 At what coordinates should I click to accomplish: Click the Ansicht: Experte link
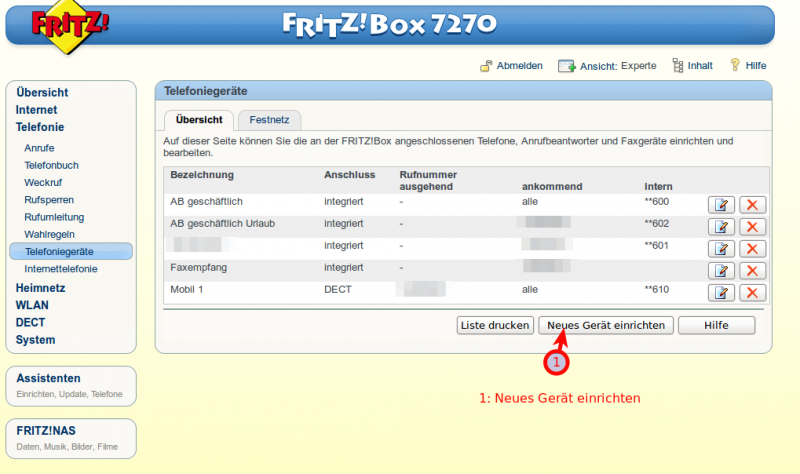(x=618, y=66)
